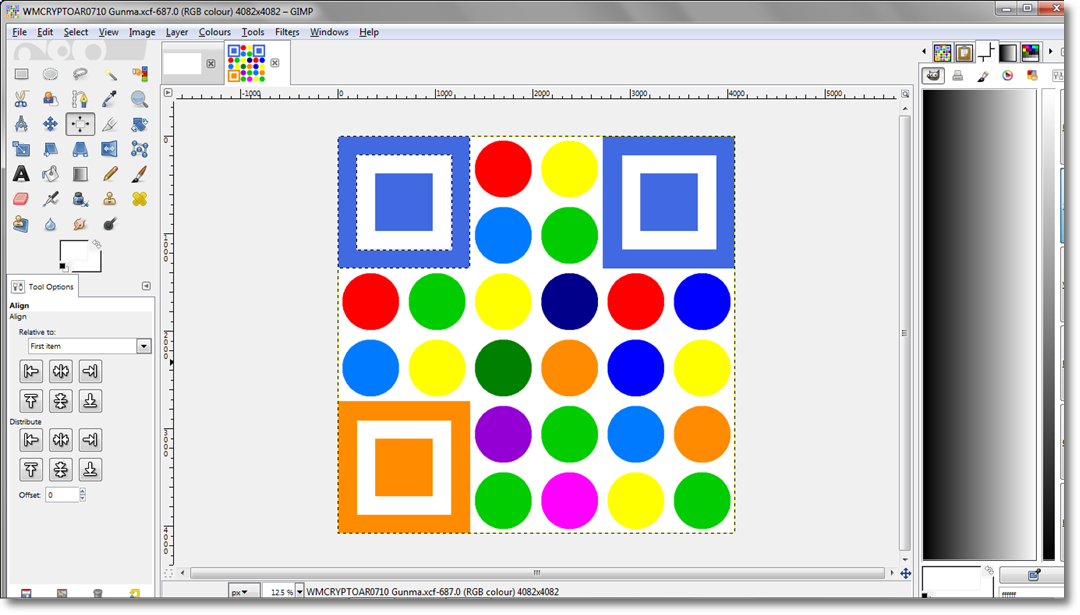Screen dimensions: 1080x615
Task: Align top edge of target
Action: (31, 401)
